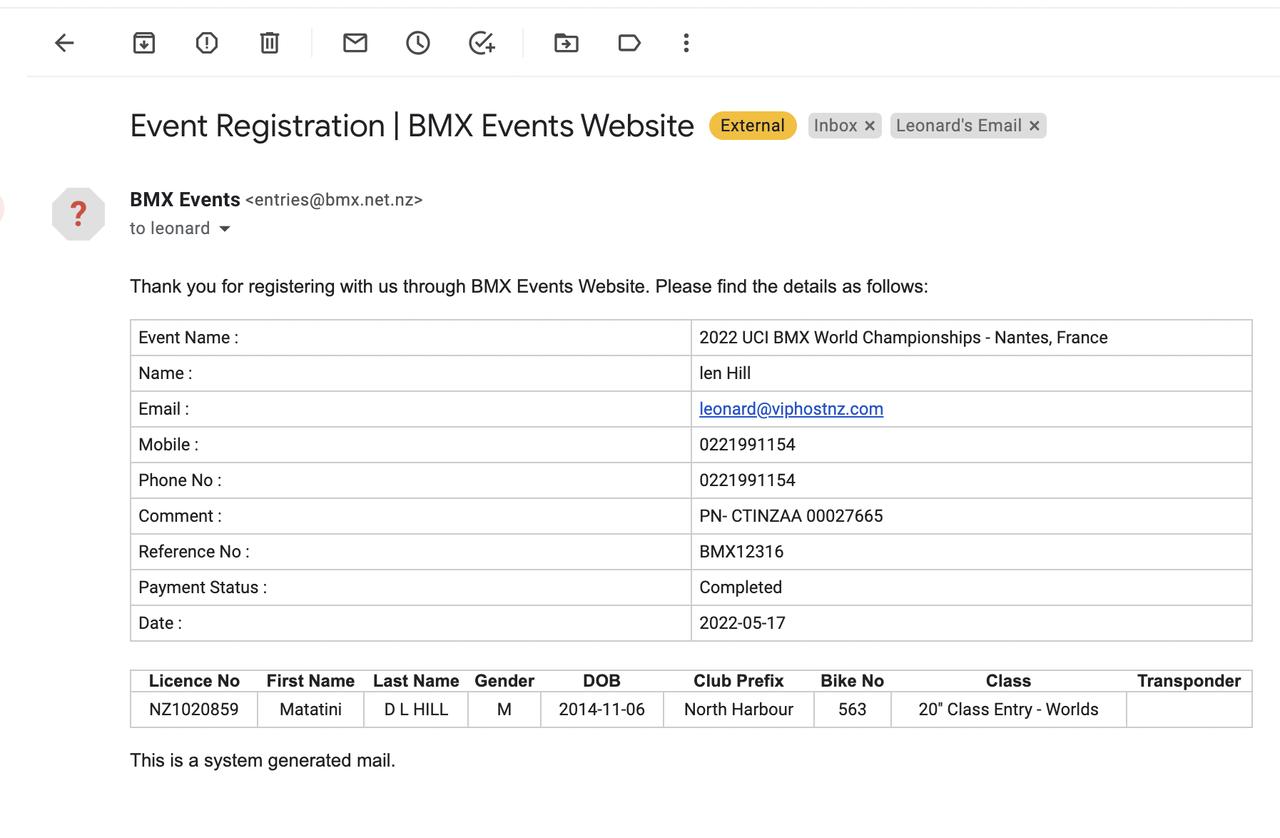Delete this email with the trash icon
Image resolution: width=1280 pixels, height=838 pixels.
(270, 43)
